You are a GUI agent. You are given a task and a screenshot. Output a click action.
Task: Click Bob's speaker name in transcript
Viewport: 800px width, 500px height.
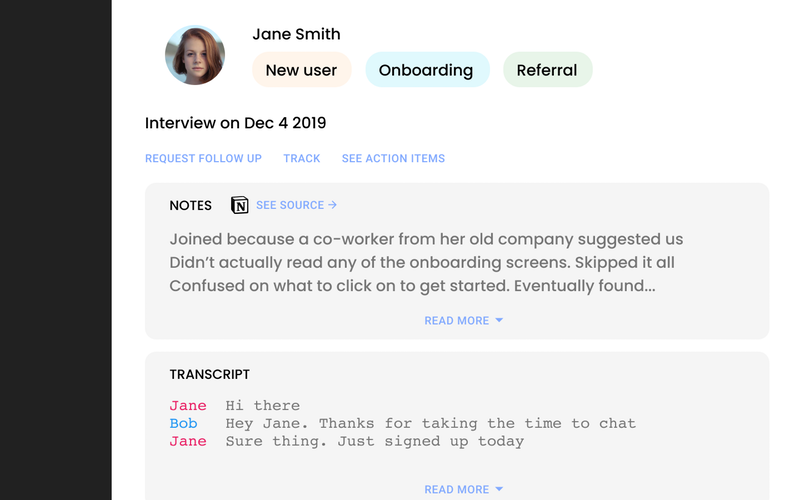tap(183, 423)
